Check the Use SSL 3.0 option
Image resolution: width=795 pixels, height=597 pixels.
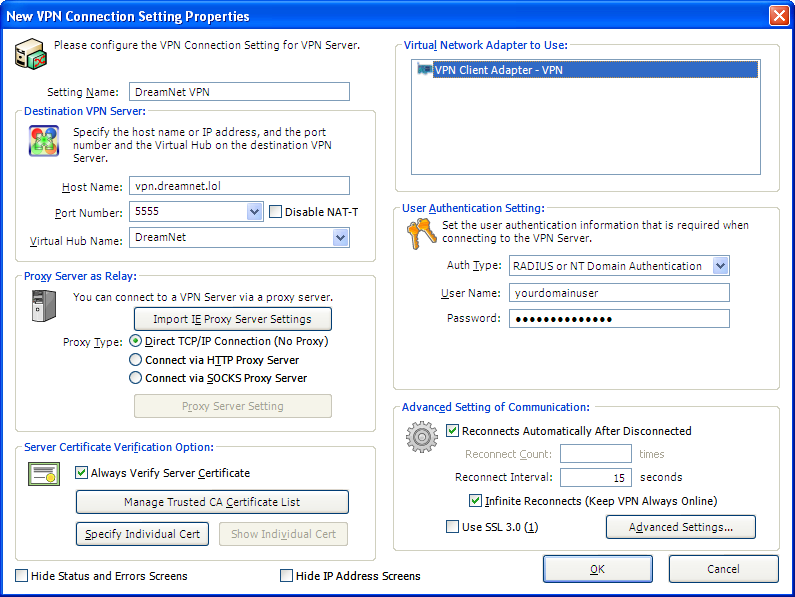tap(452, 526)
